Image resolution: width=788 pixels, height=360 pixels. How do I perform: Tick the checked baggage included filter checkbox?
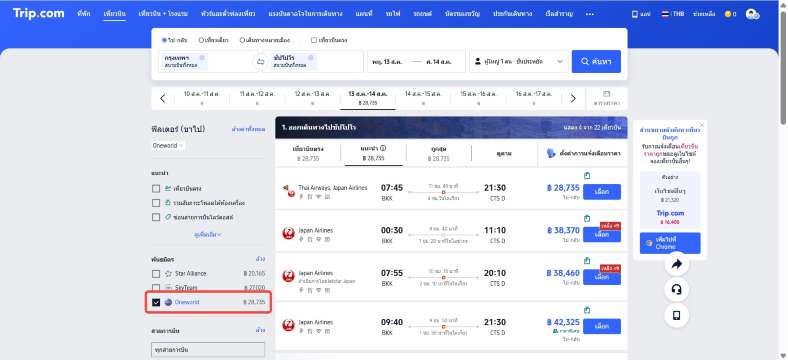tap(156, 203)
